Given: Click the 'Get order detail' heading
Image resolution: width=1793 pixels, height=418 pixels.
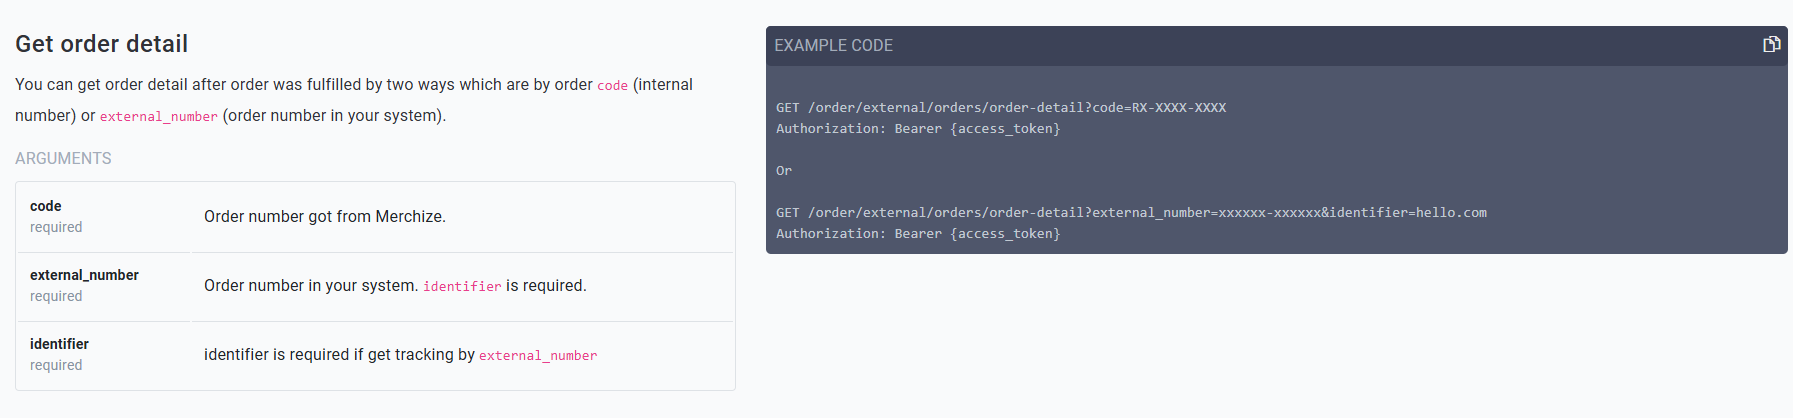Looking at the screenshot, I should tap(102, 44).
